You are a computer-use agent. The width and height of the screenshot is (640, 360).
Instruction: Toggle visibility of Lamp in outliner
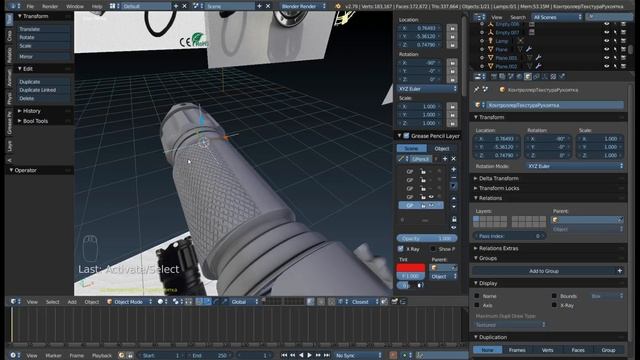click(x=606, y=41)
